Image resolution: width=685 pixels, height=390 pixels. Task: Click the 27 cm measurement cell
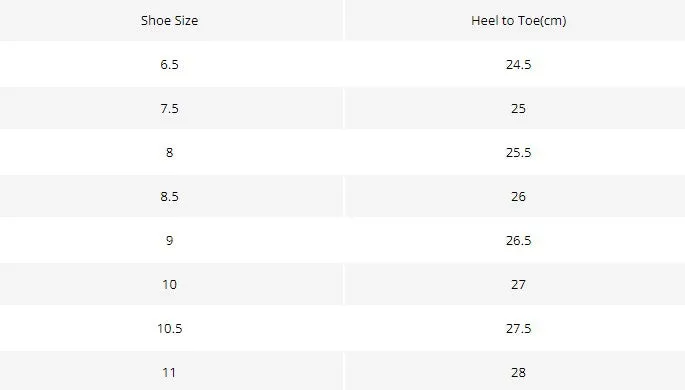519,284
